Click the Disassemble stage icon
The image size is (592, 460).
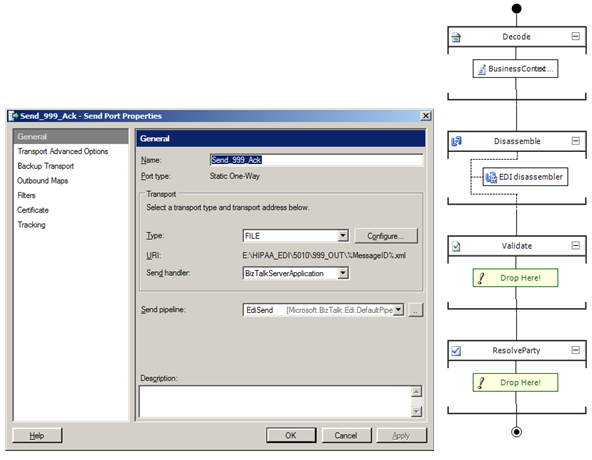click(456, 141)
